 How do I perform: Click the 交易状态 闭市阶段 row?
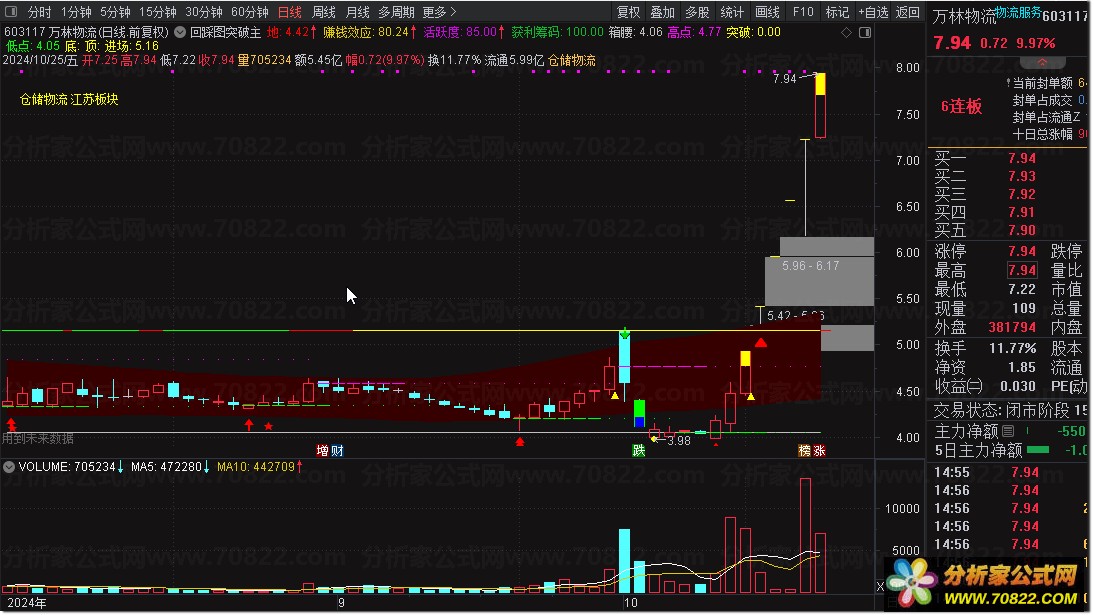(x=1010, y=410)
